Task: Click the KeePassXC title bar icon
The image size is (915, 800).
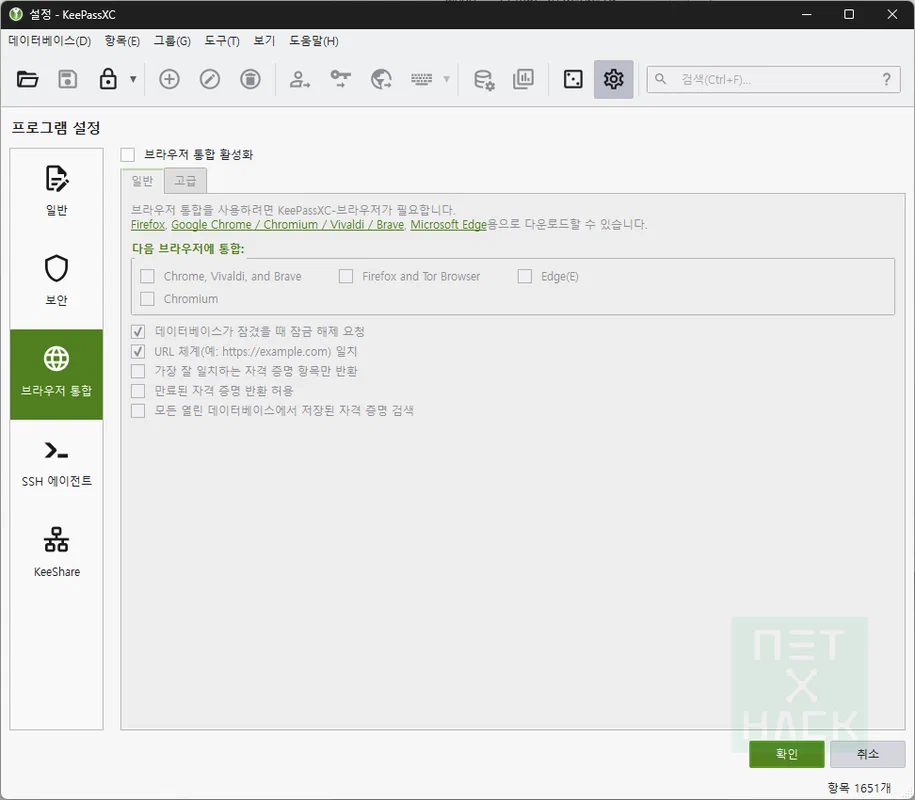Action: pyautogui.click(x=16, y=14)
